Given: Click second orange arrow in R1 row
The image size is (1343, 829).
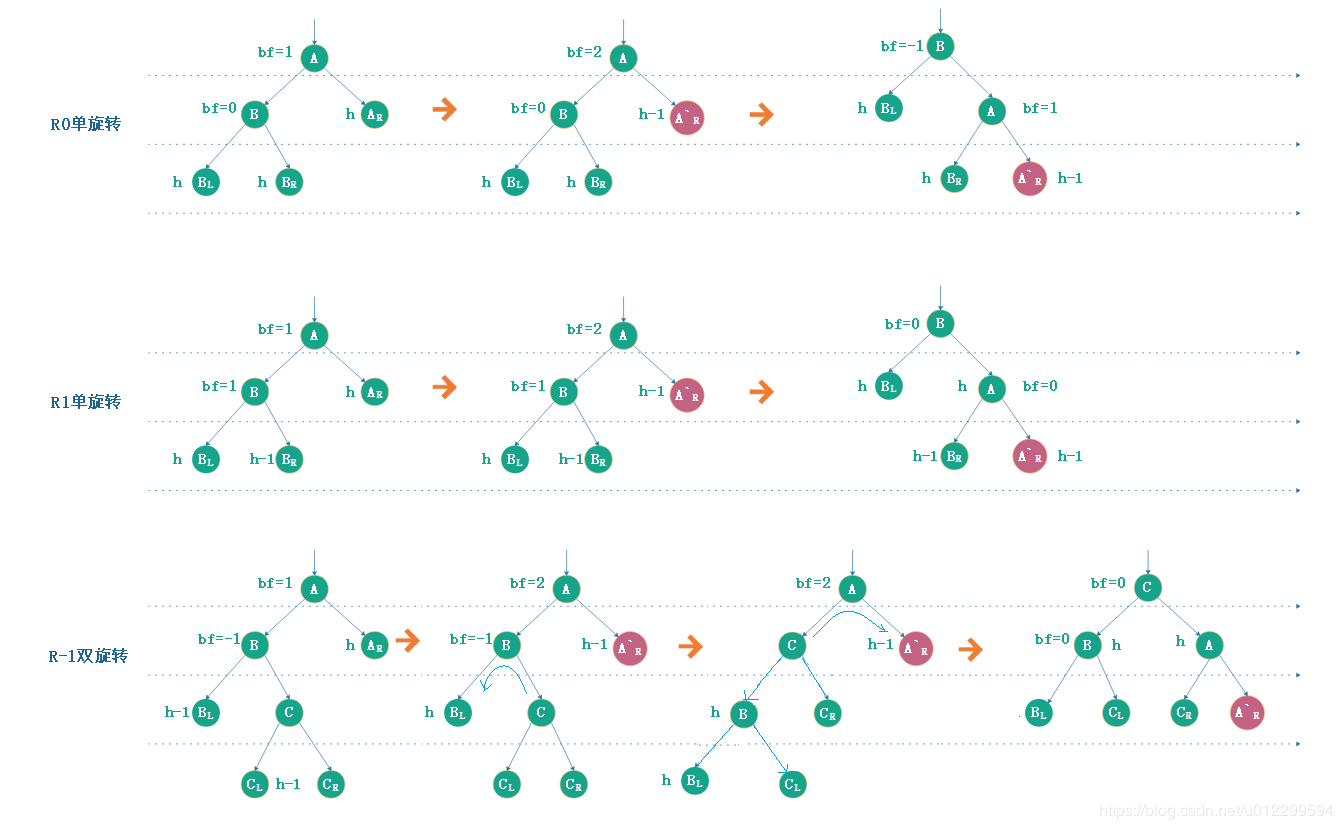Looking at the screenshot, I should (x=762, y=392).
